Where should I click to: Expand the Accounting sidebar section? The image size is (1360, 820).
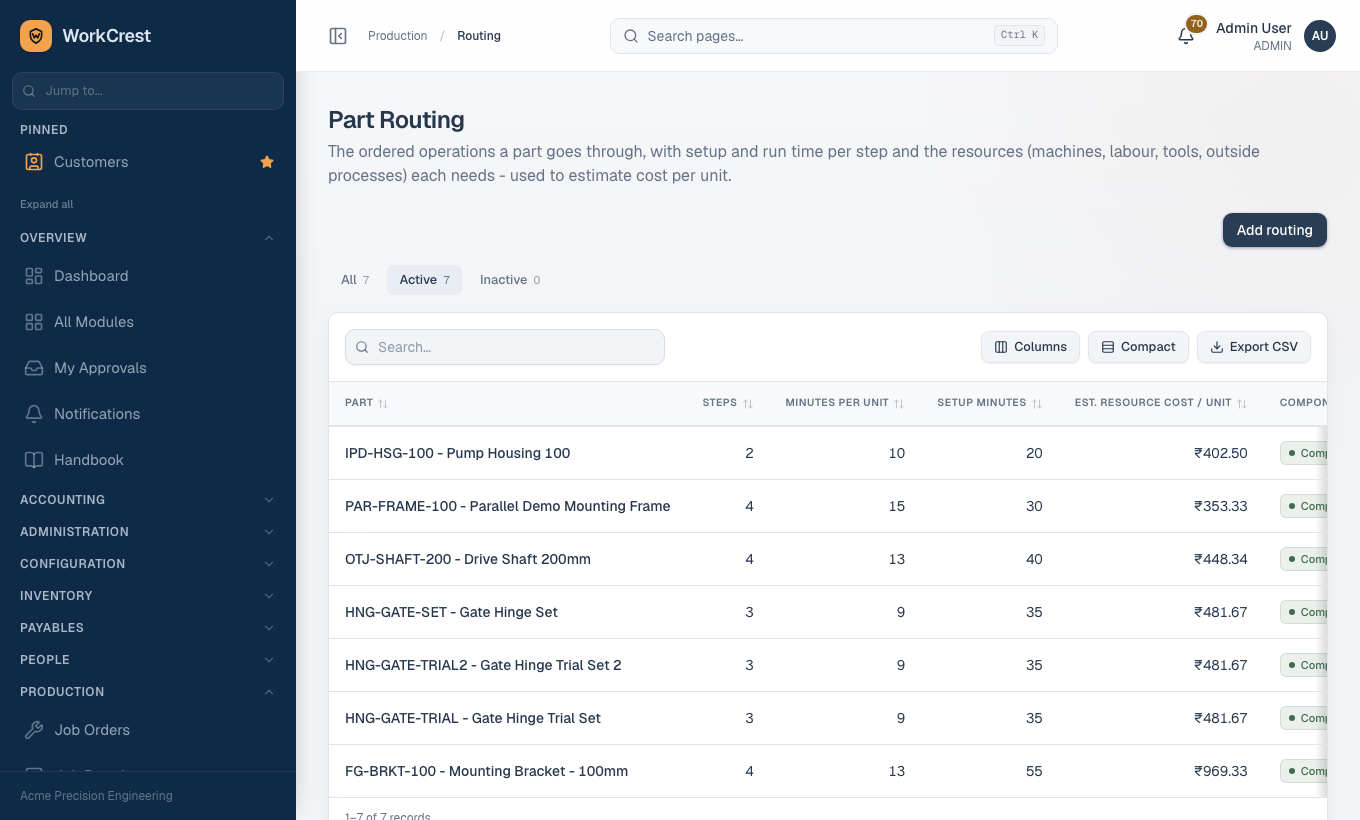pyautogui.click(x=148, y=500)
